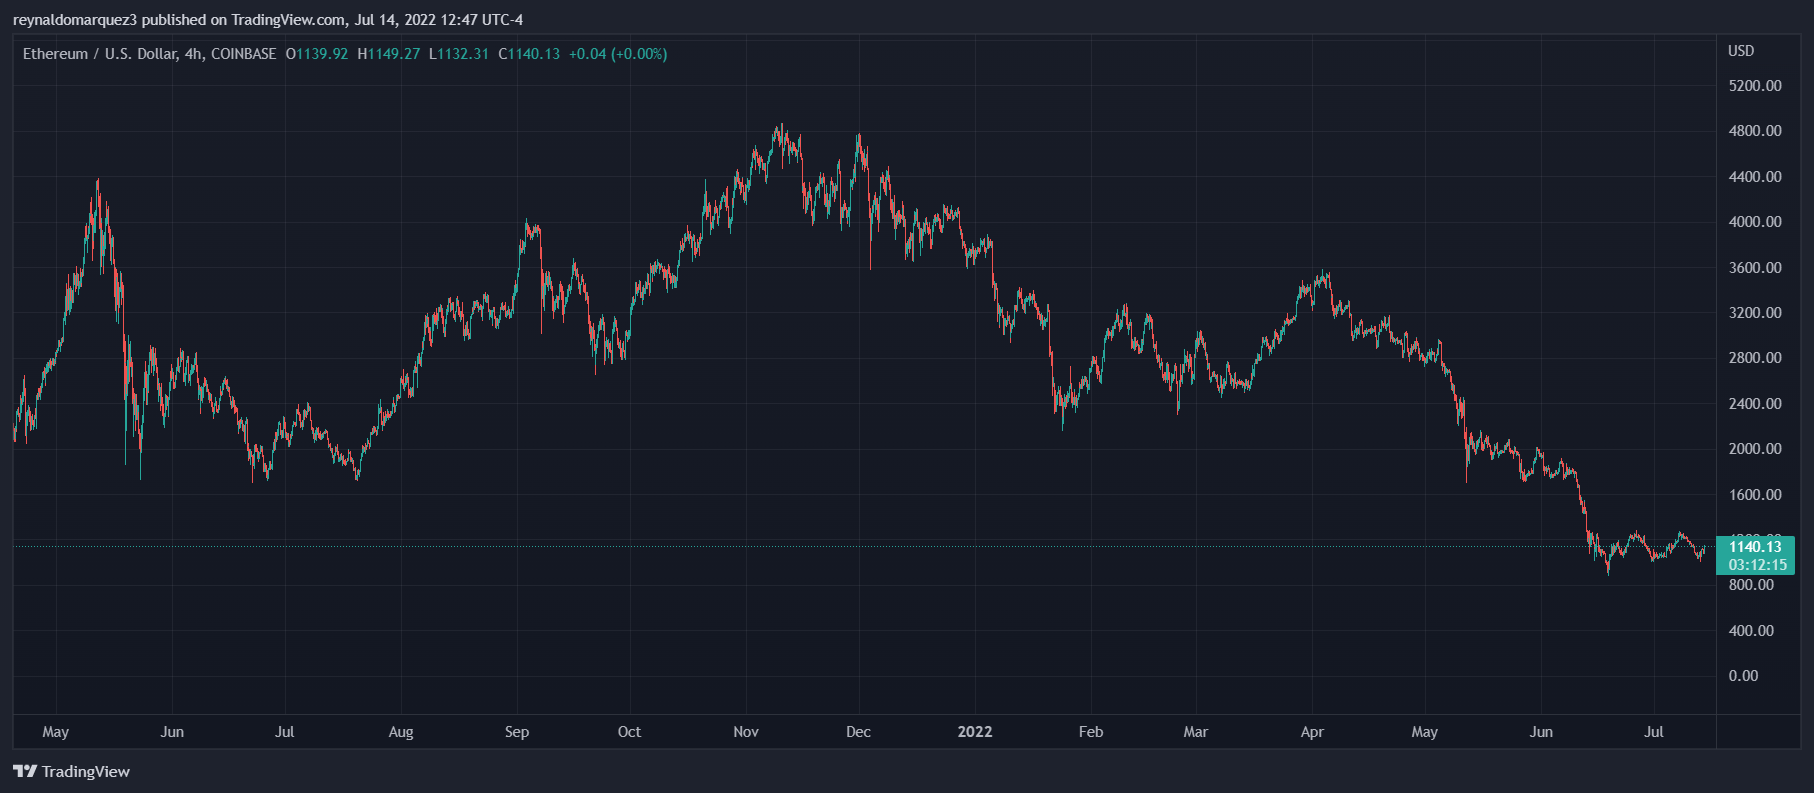
Task: Click the 3600.00 price axis label
Action: (1755, 268)
